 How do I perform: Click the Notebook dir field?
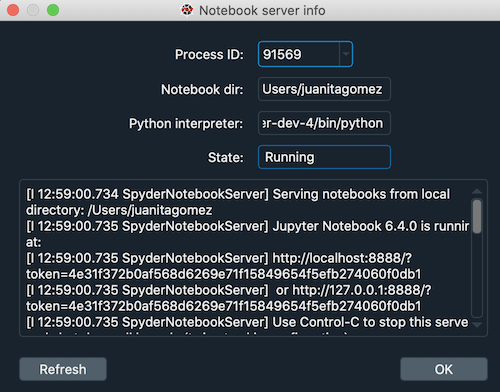point(324,89)
